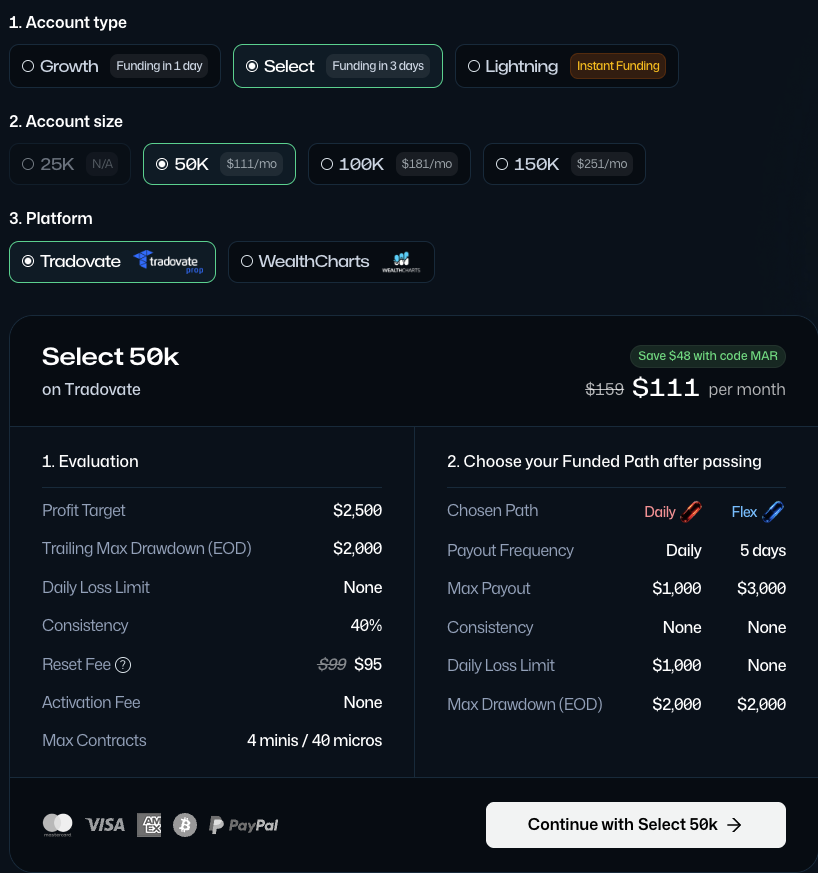Image resolution: width=818 pixels, height=873 pixels.
Task: Select the Flex chosen path label
Action: tap(744, 512)
